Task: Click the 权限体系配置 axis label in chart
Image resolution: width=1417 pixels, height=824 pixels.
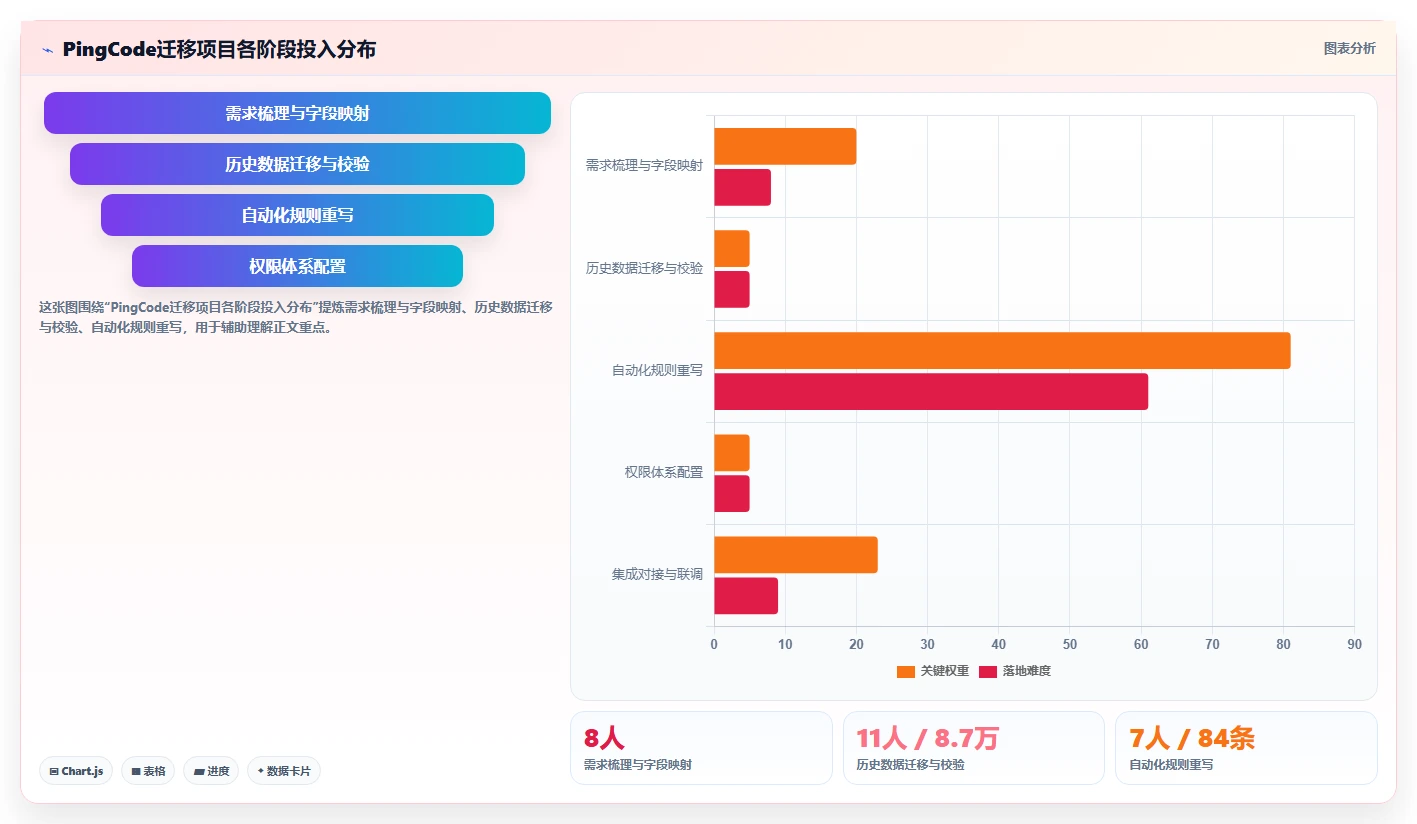Action: pyautogui.click(x=664, y=472)
